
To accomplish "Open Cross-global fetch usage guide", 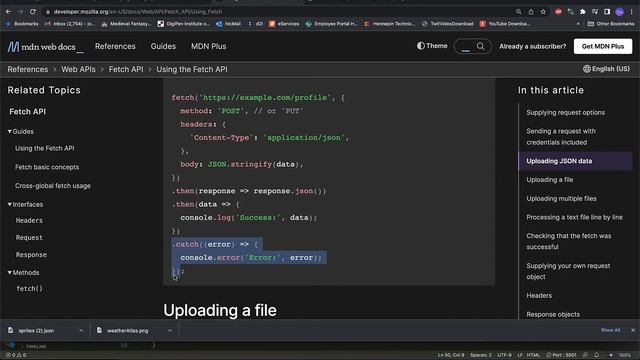I will pos(53,186).
